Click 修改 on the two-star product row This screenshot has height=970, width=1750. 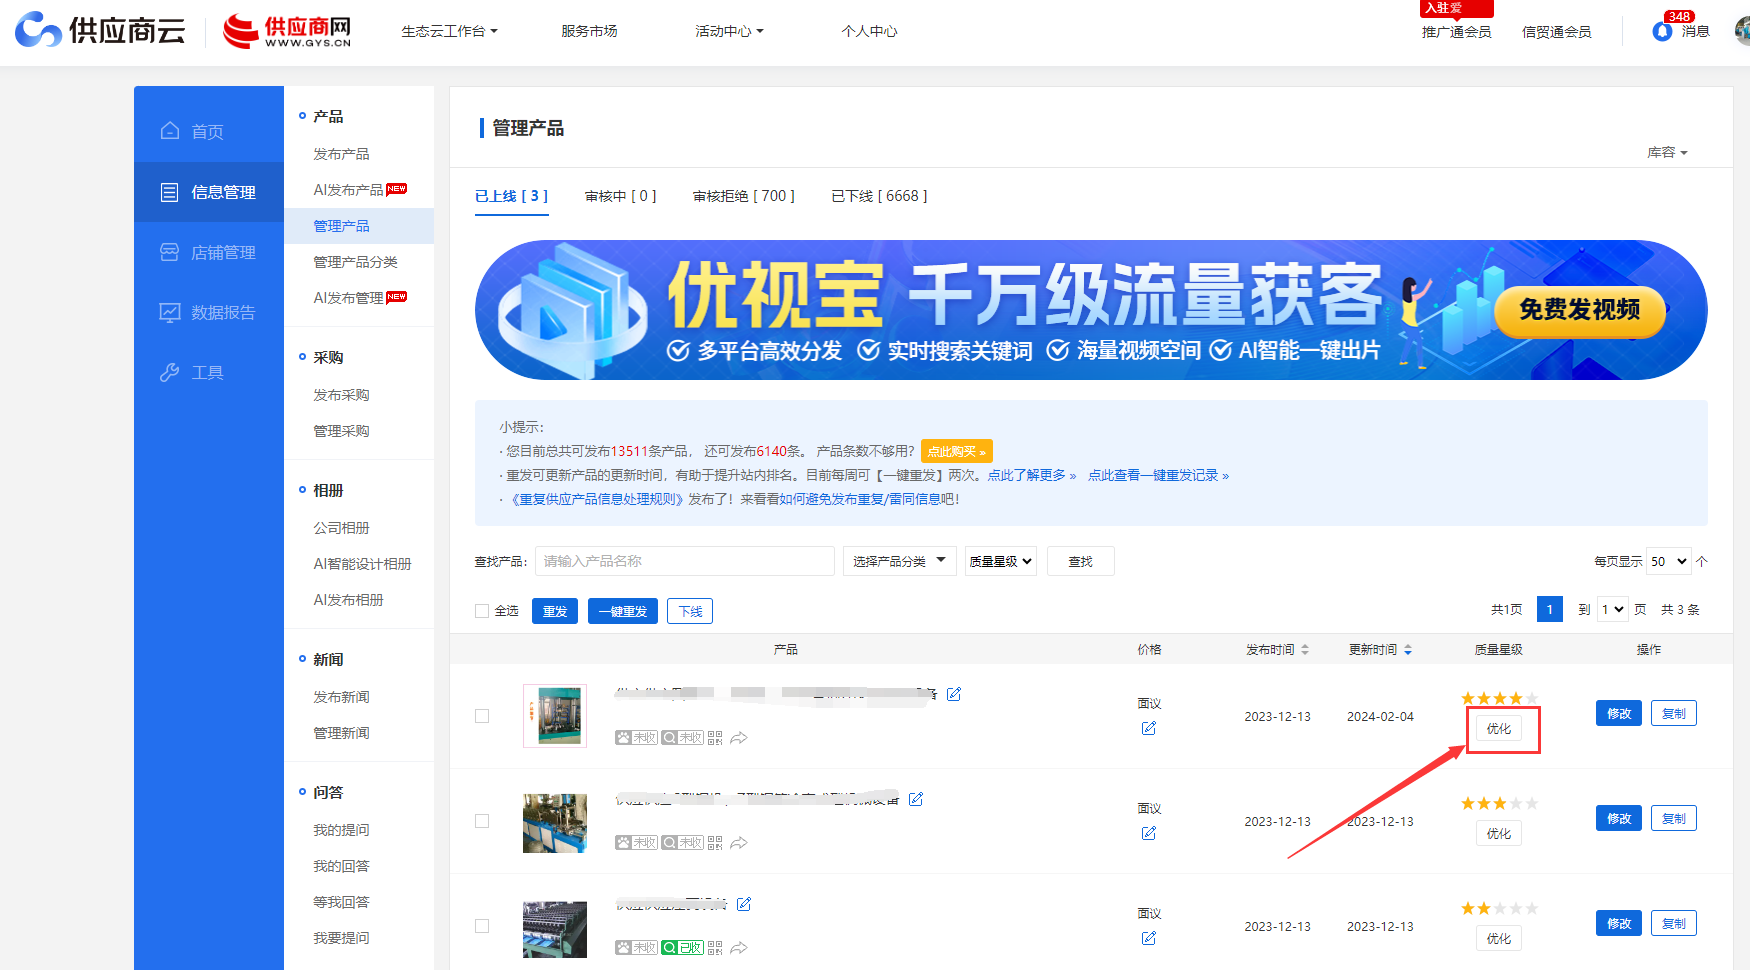point(1619,923)
